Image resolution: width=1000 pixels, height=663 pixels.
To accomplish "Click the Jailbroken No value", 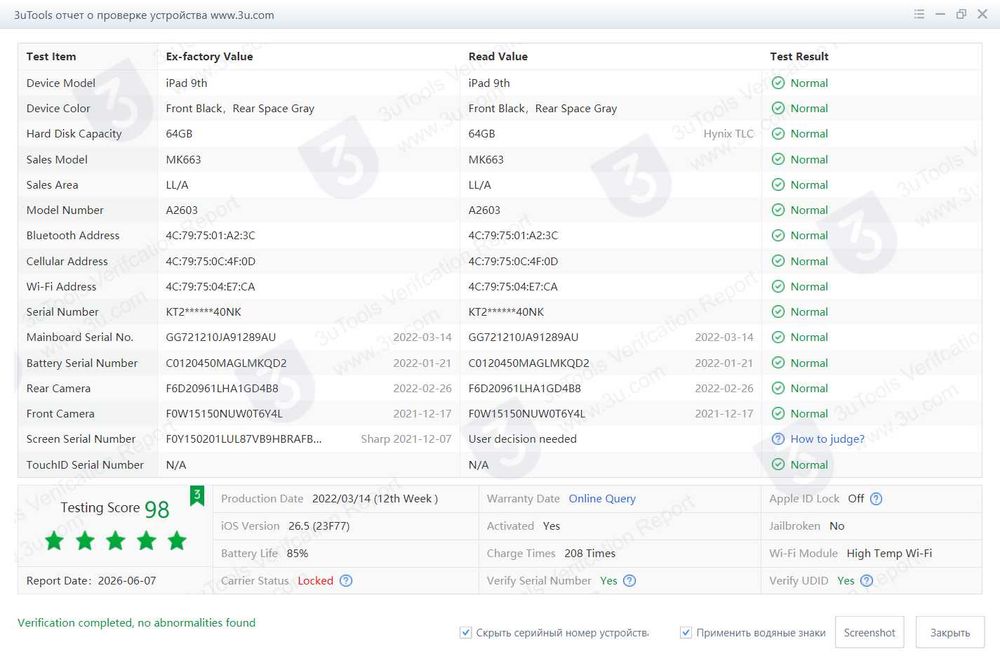I will coord(837,526).
